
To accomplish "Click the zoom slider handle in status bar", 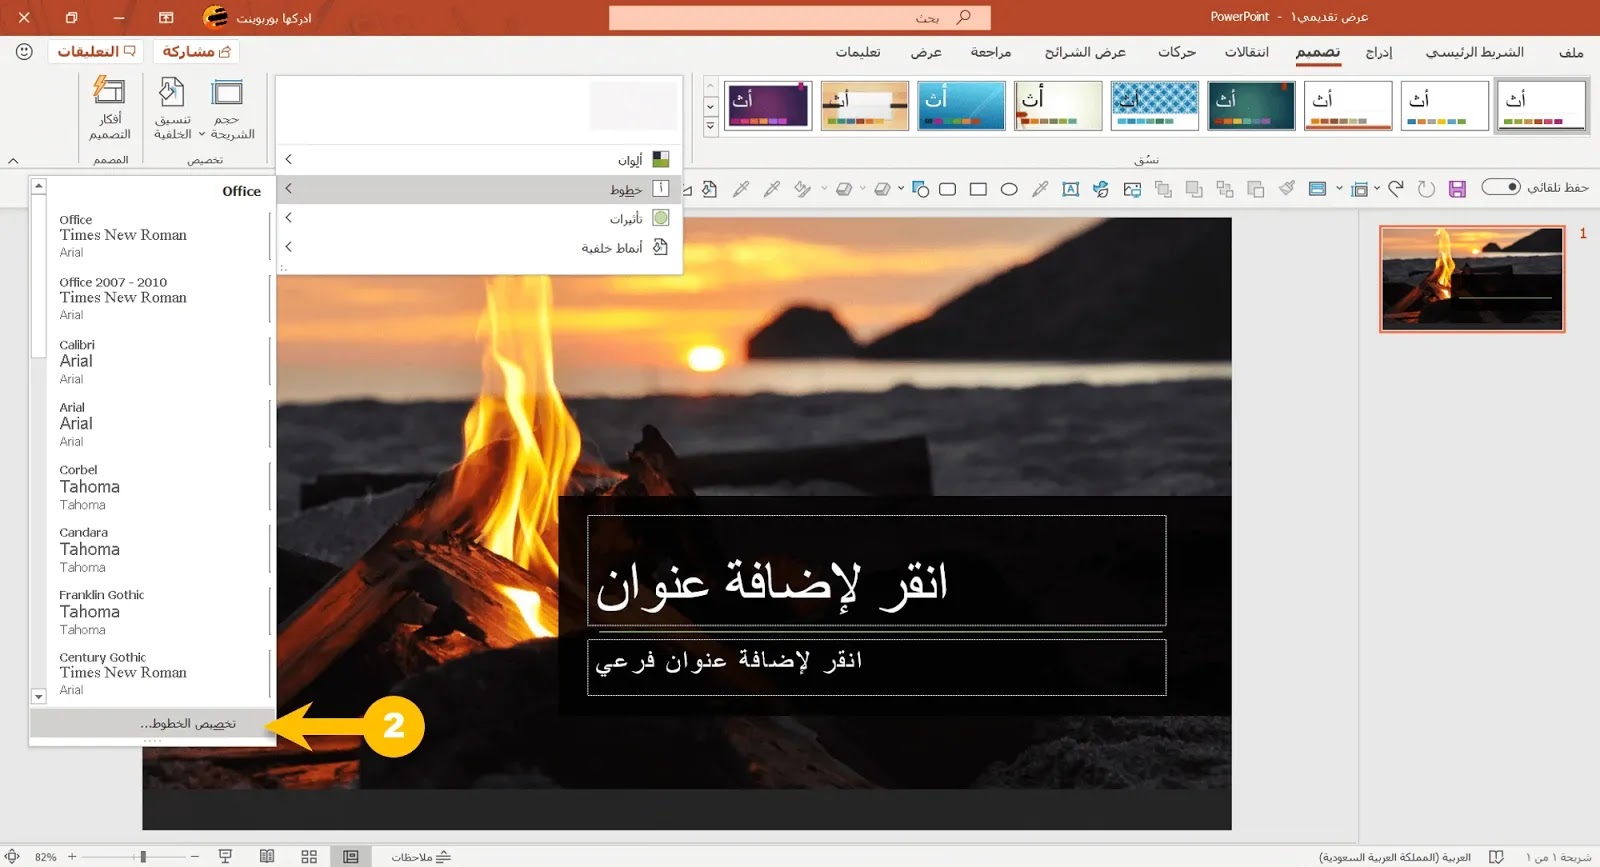I will point(143,857).
